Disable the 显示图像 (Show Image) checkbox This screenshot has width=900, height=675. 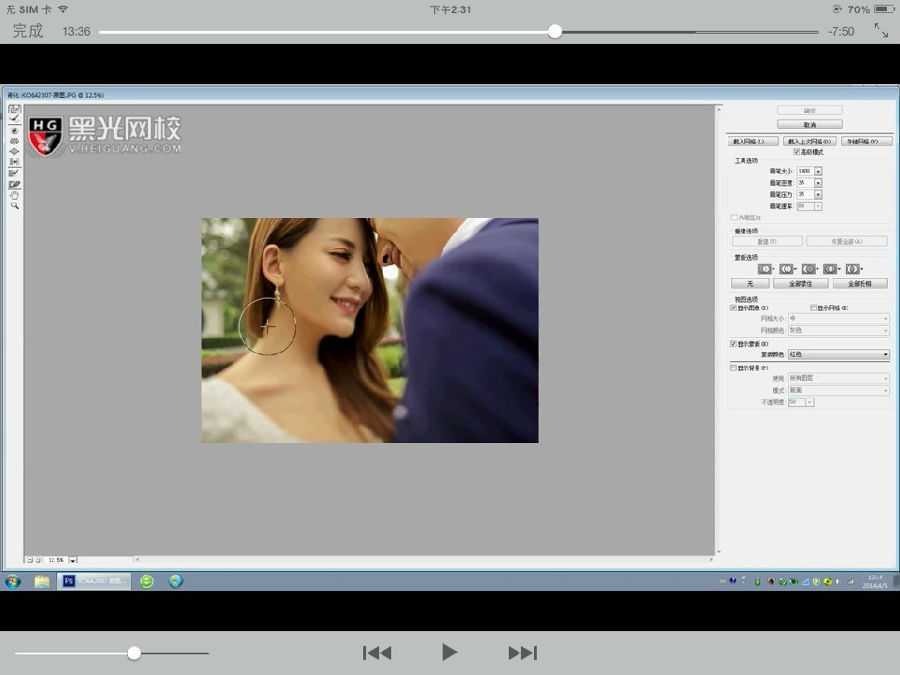coord(735,308)
